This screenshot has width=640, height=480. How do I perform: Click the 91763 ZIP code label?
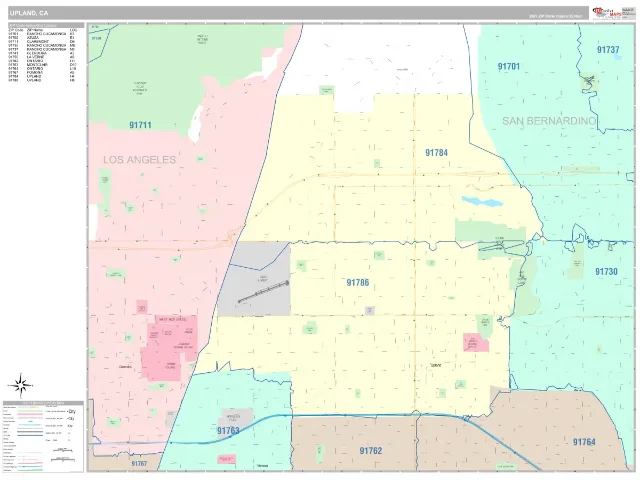pos(228,431)
